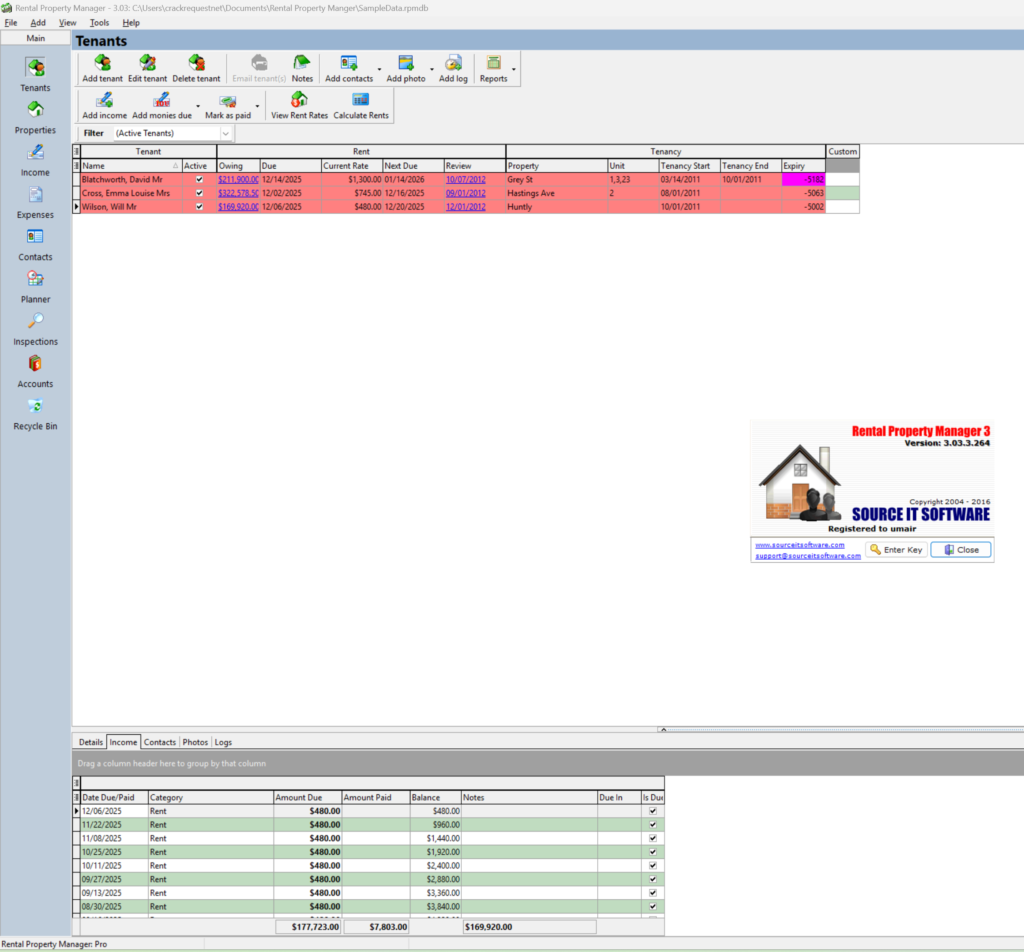Viewport: 1024px width, 952px height.
Task: Open the Filter (Active Tenants) dropdown
Action: coord(225,133)
